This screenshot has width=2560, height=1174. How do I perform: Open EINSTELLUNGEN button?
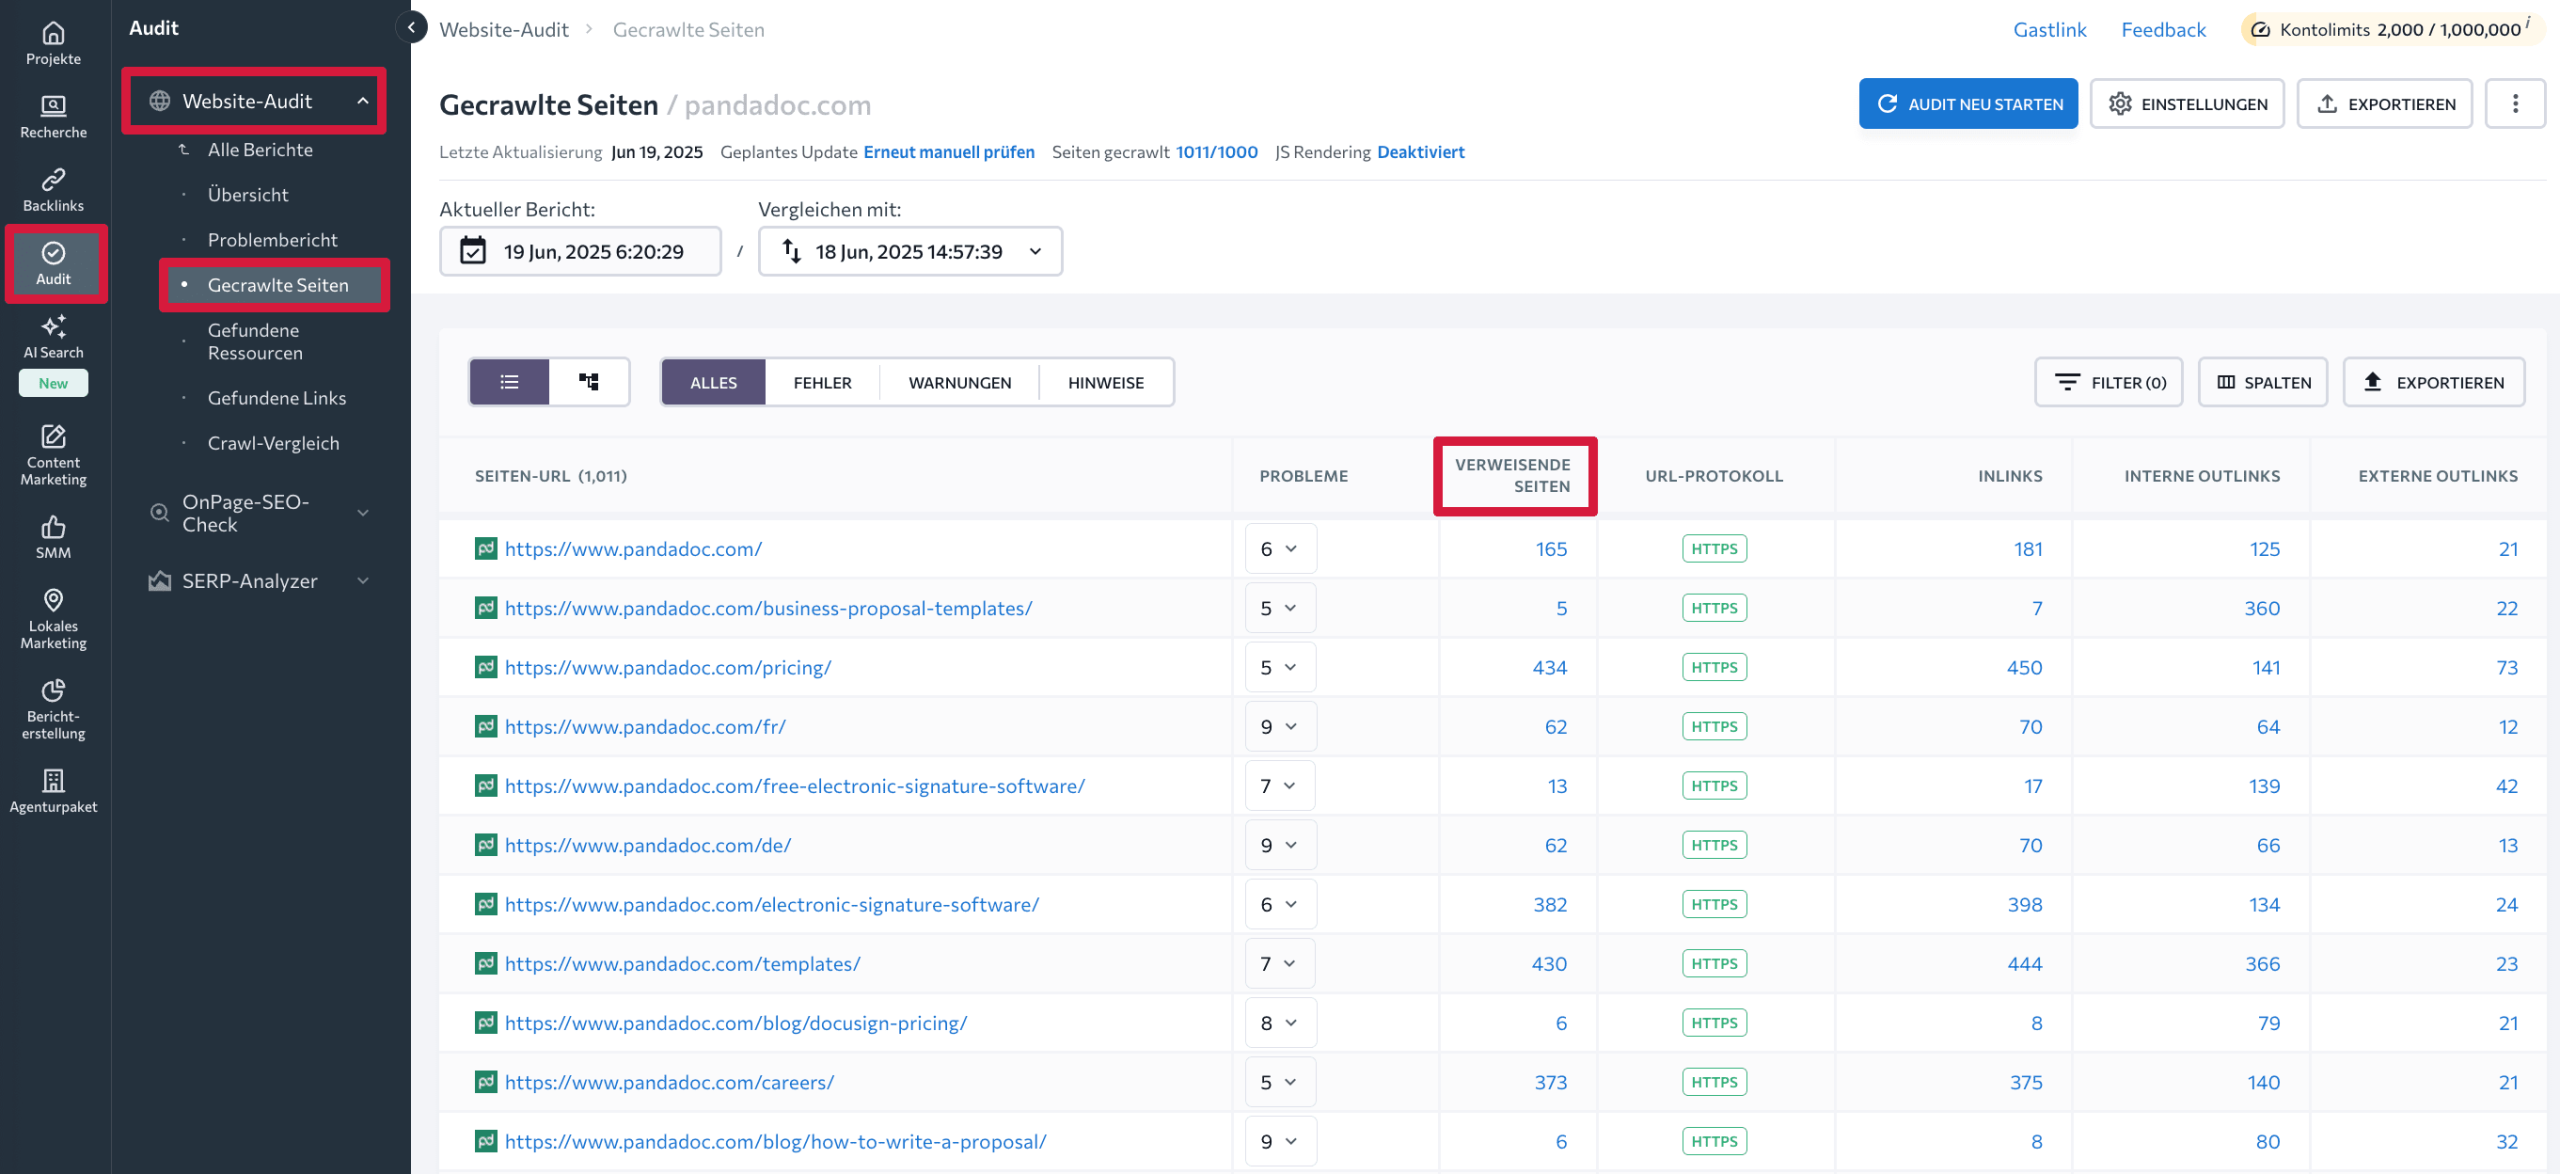[x=2187, y=103]
